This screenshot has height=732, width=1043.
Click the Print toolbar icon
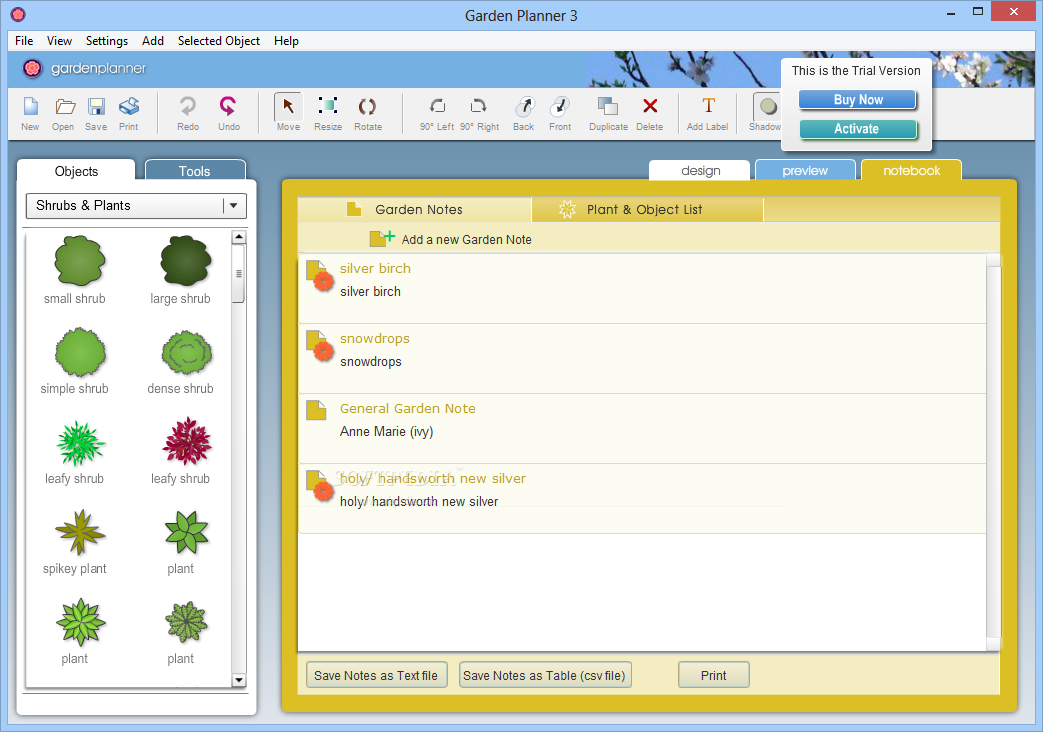click(x=129, y=106)
